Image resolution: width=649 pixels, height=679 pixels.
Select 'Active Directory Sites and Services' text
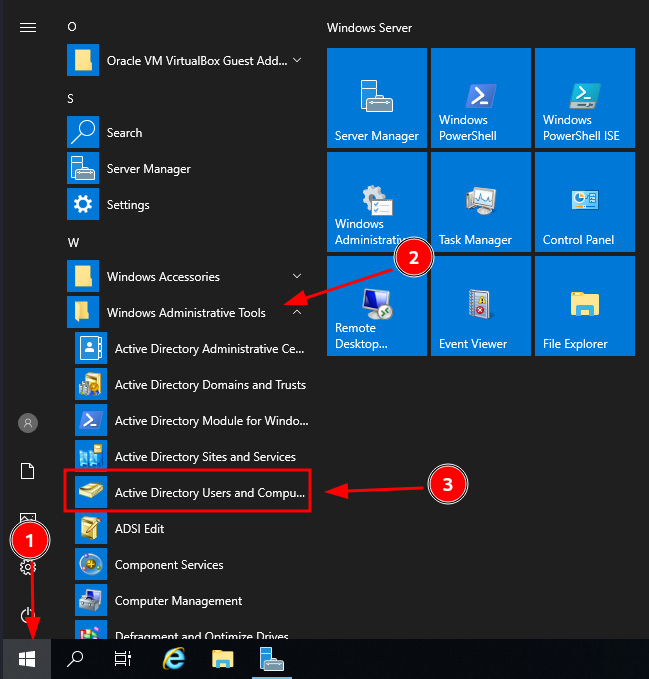205,457
